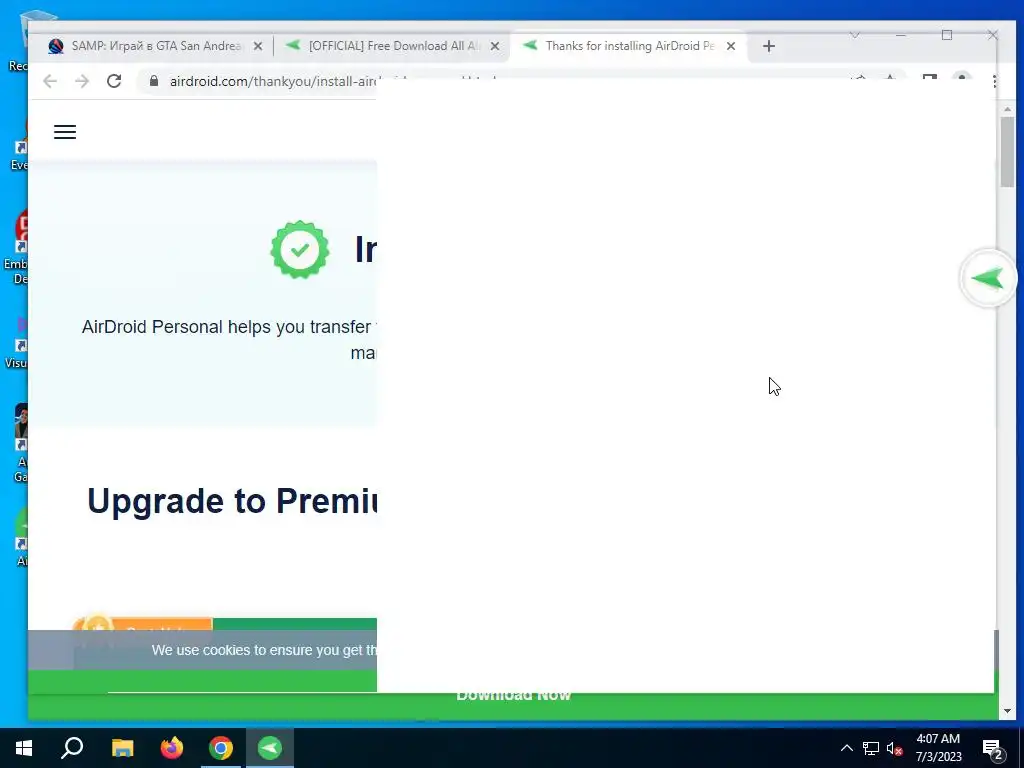The height and width of the screenshot is (768, 1024).
Task: Open the AirDroid app in the taskbar
Action: (270, 748)
